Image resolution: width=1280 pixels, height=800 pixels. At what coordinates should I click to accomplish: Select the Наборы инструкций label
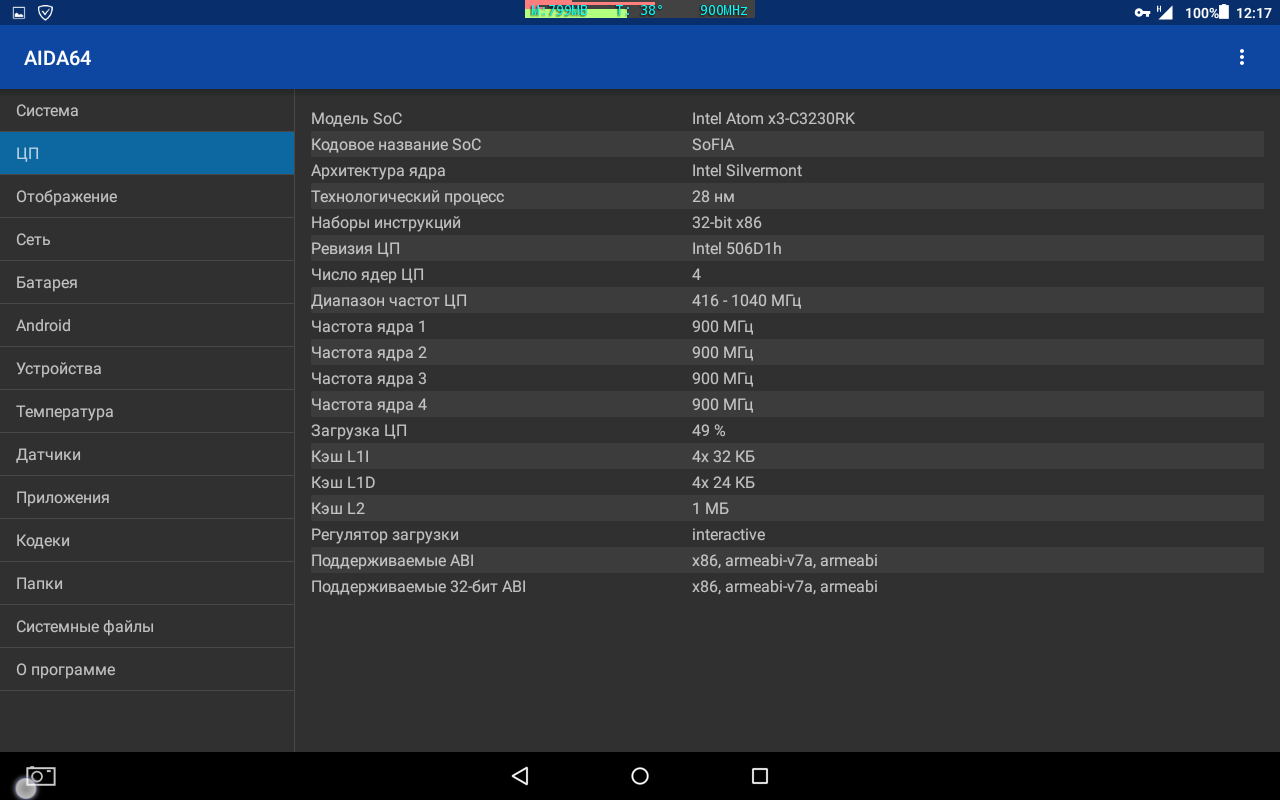point(386,223)
